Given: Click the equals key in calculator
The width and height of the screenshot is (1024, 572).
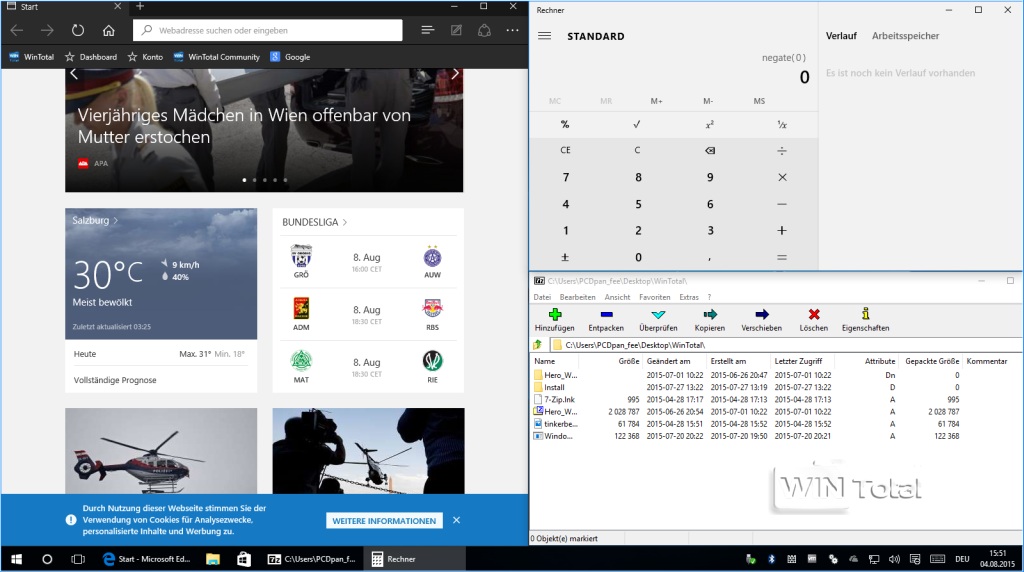Looking at the screenshot, I should pos(782,257).
